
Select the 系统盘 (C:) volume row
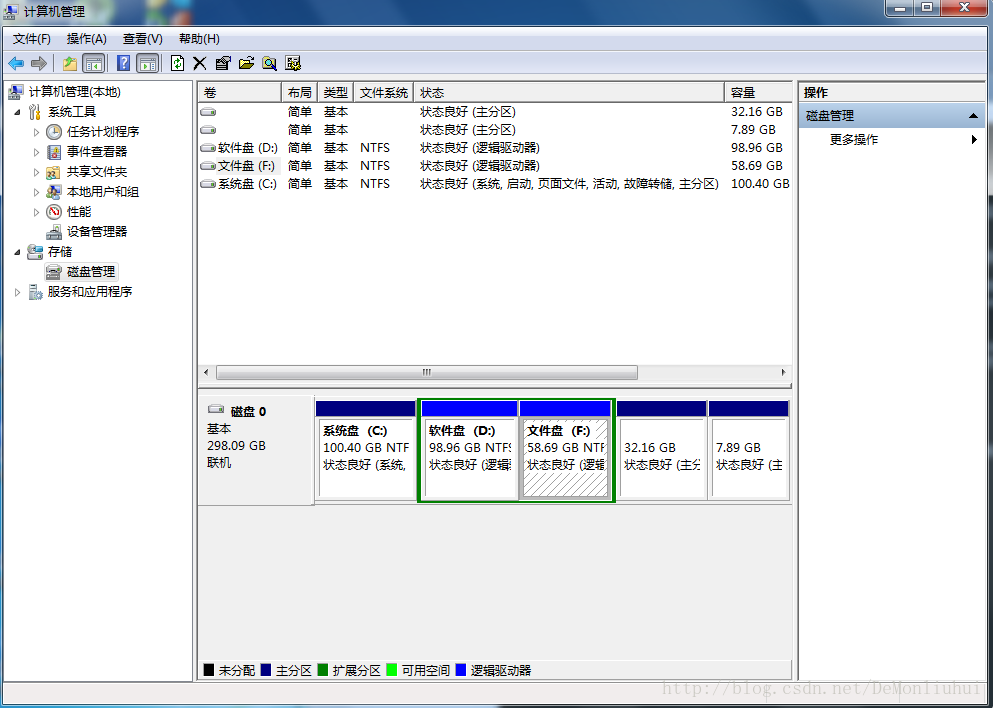pos(495,184)
